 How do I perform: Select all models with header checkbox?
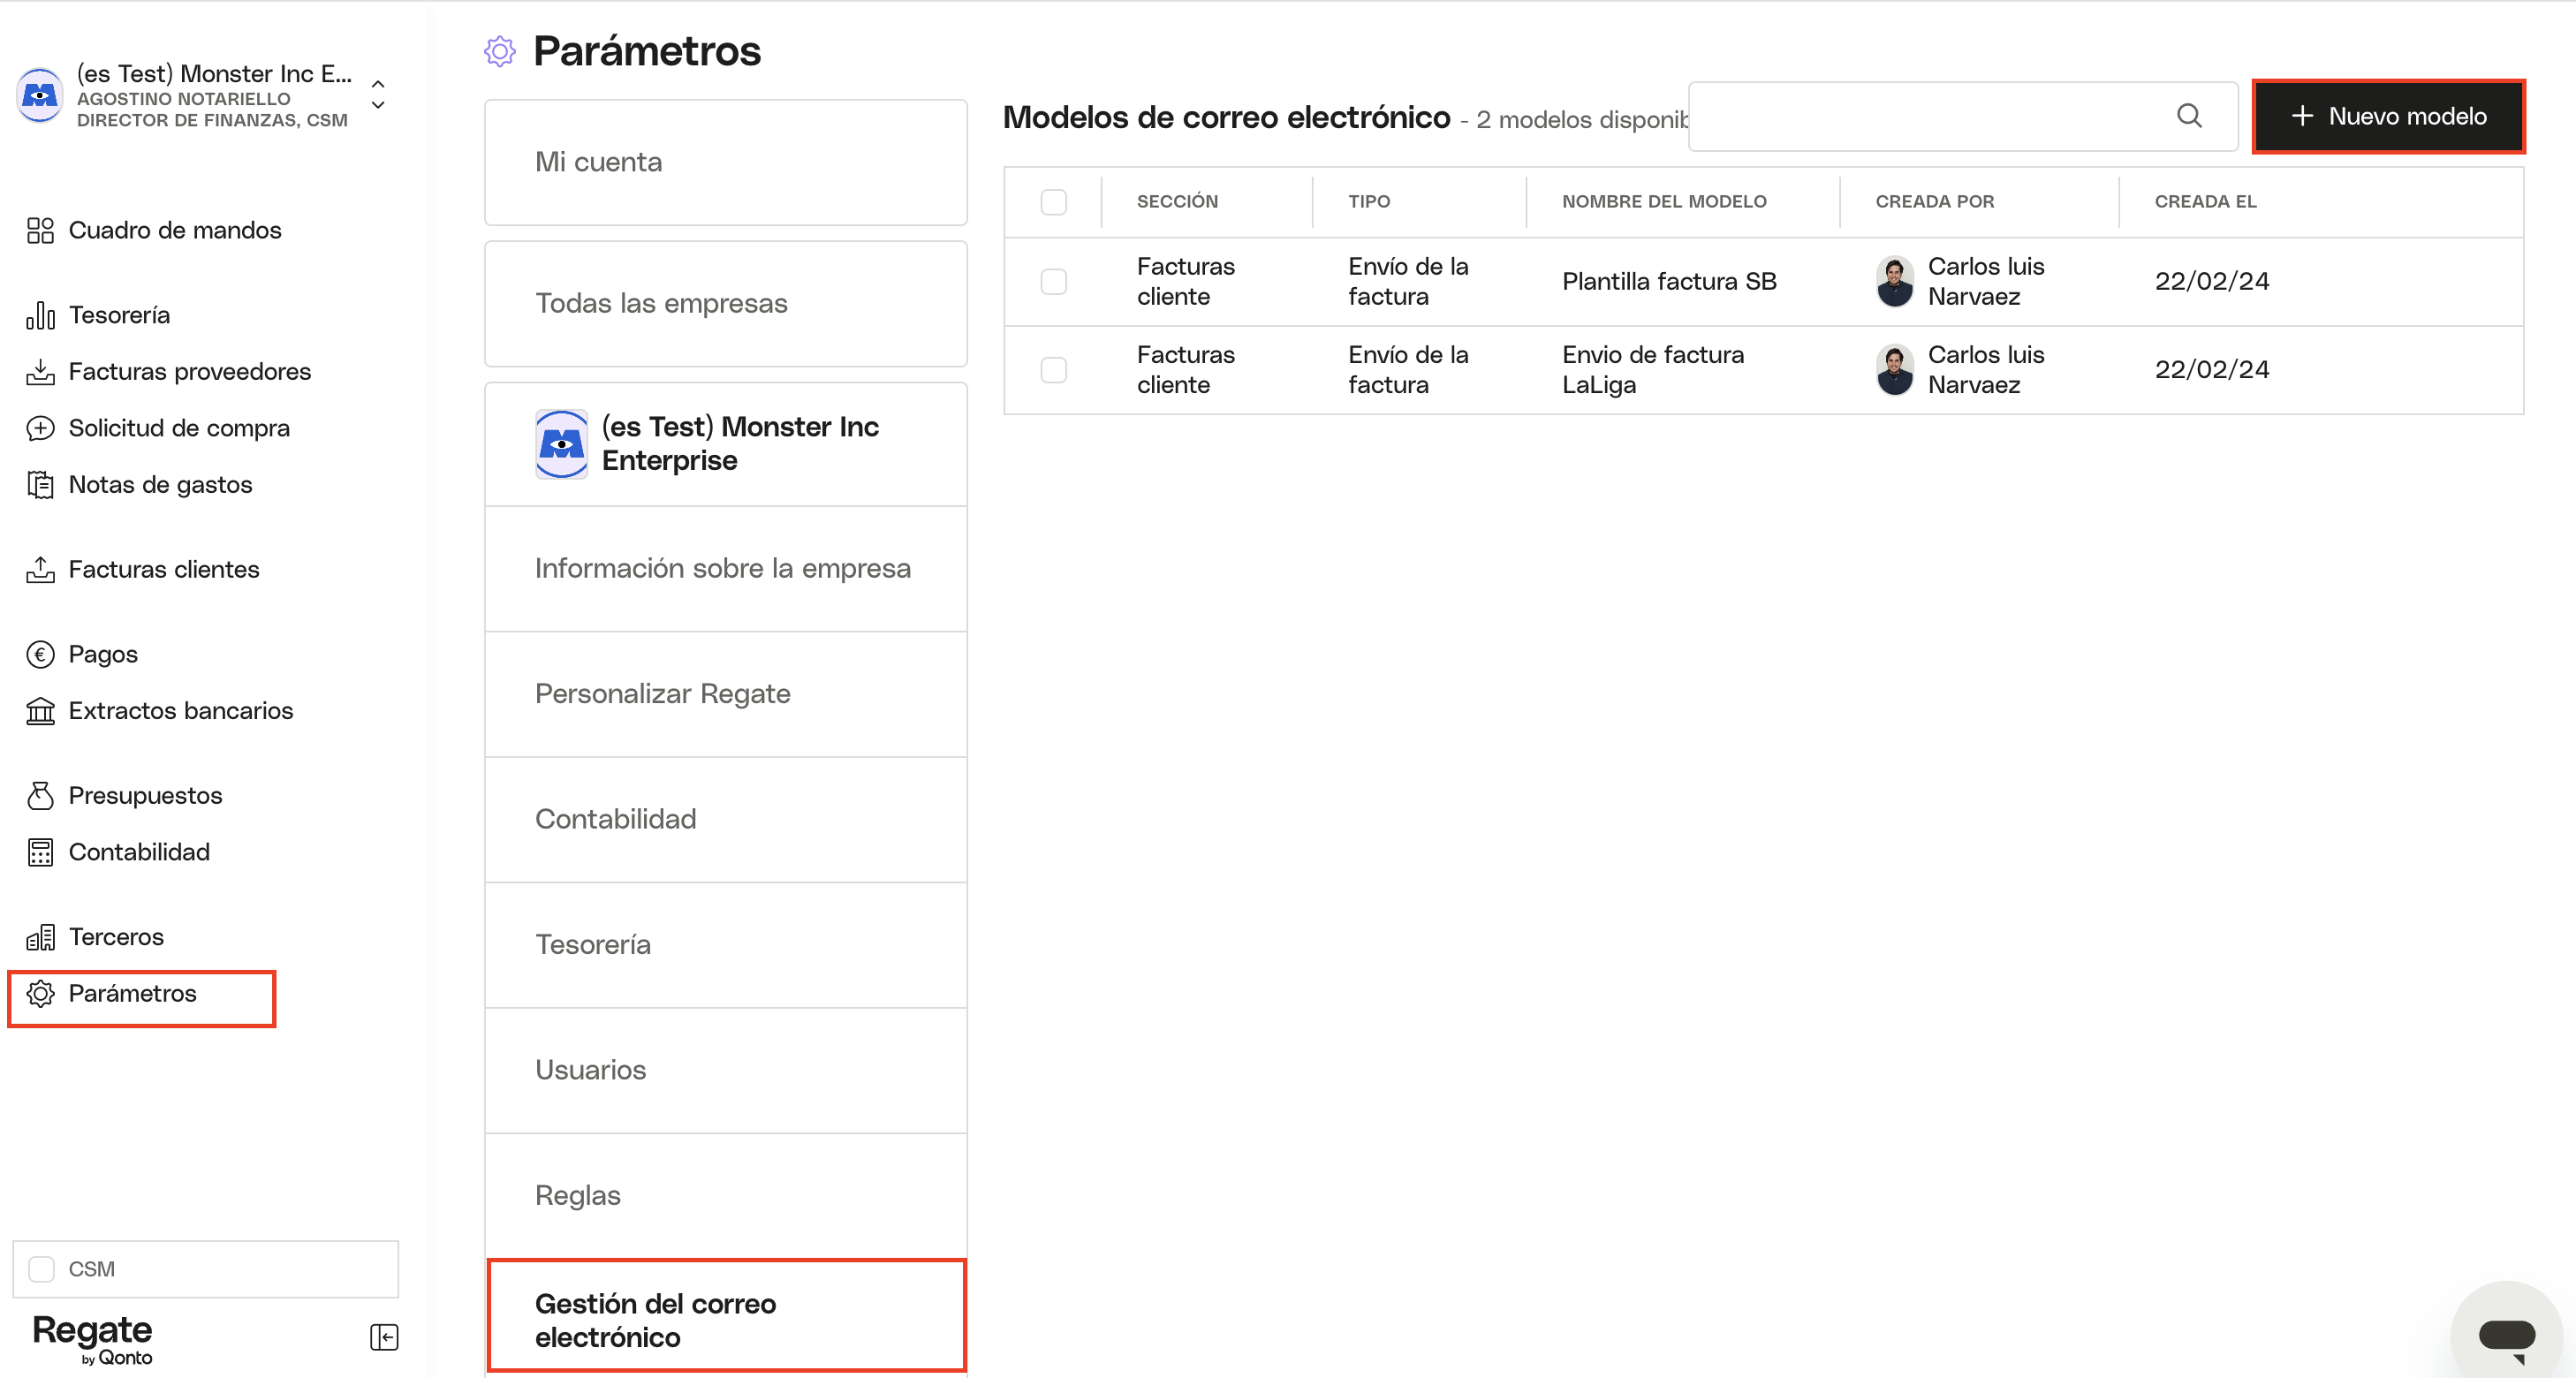click(1054, 202)
